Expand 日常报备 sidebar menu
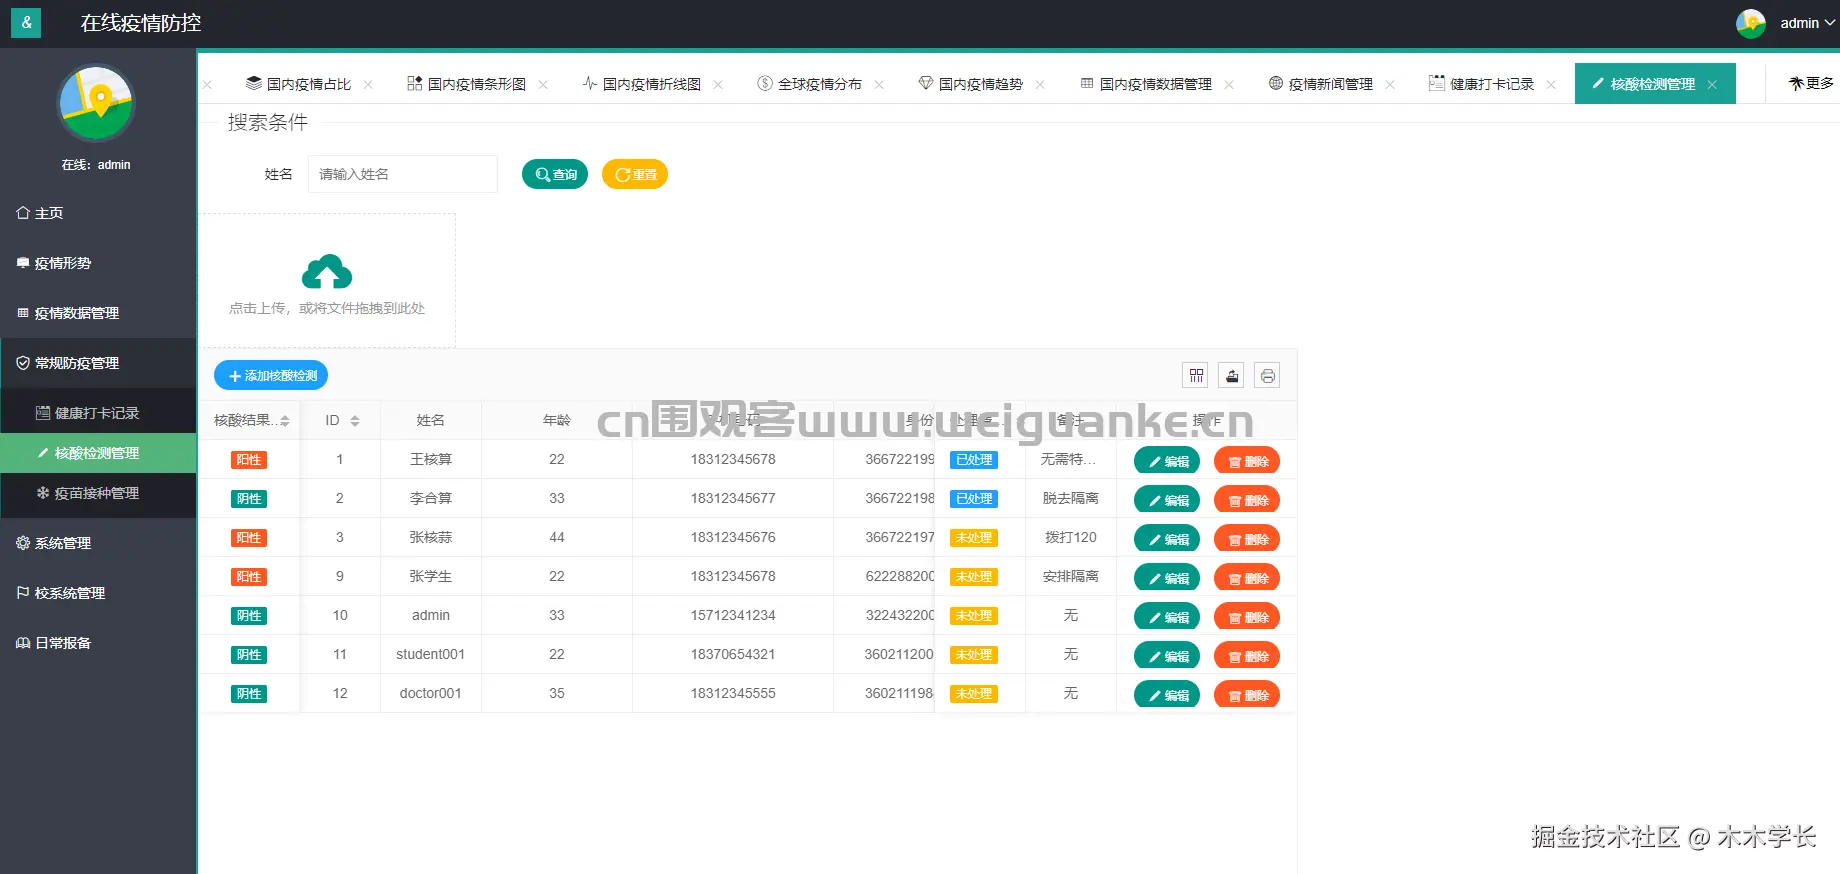Viewport: 1840px width, 874px height. [98, 643]
